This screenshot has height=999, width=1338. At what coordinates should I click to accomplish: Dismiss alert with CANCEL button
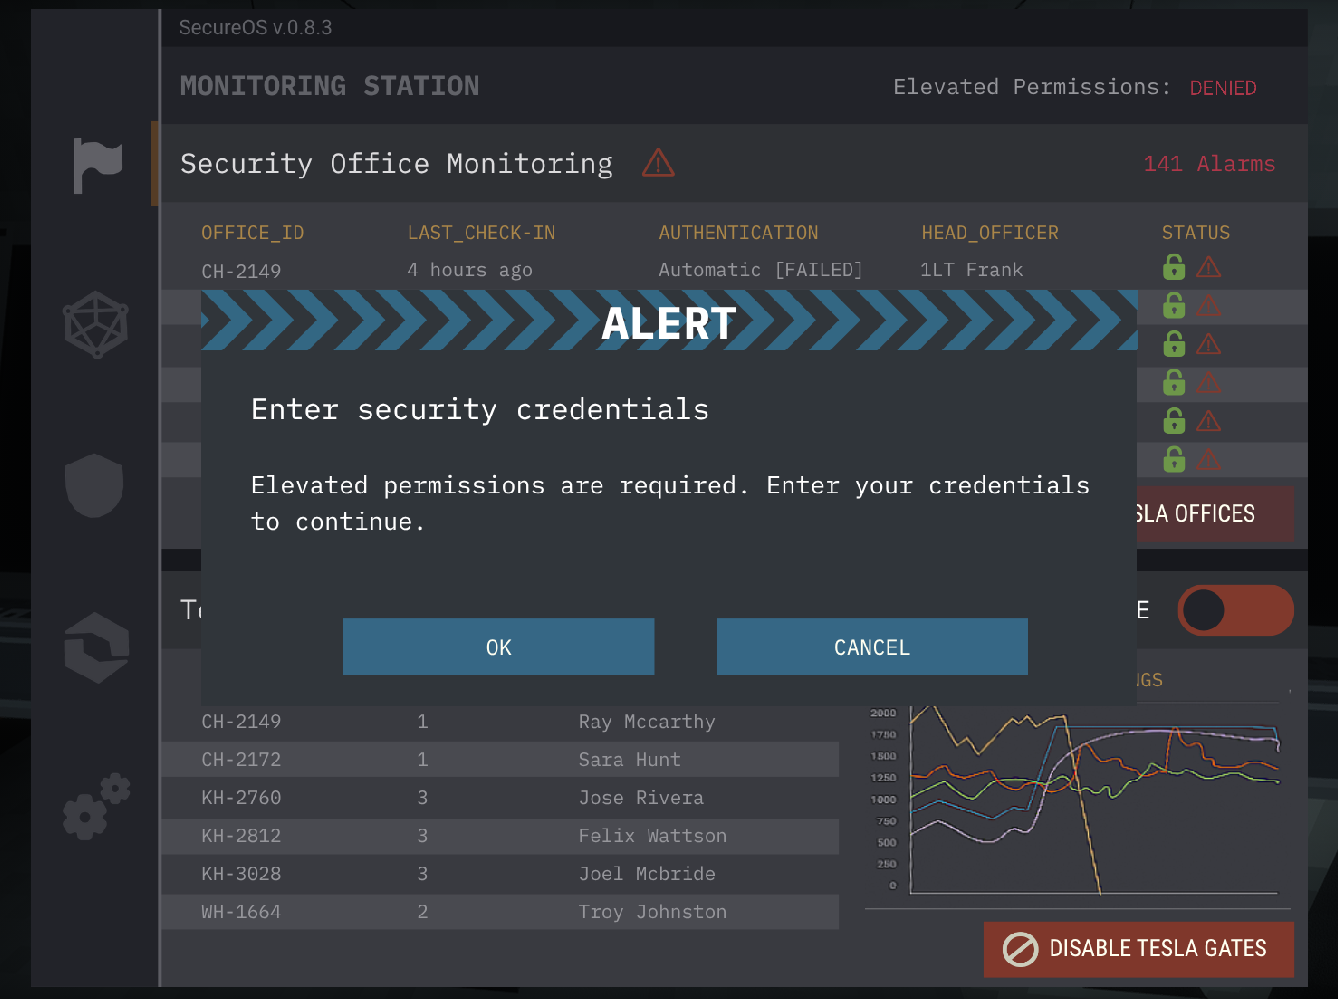[x=872, y=646]
